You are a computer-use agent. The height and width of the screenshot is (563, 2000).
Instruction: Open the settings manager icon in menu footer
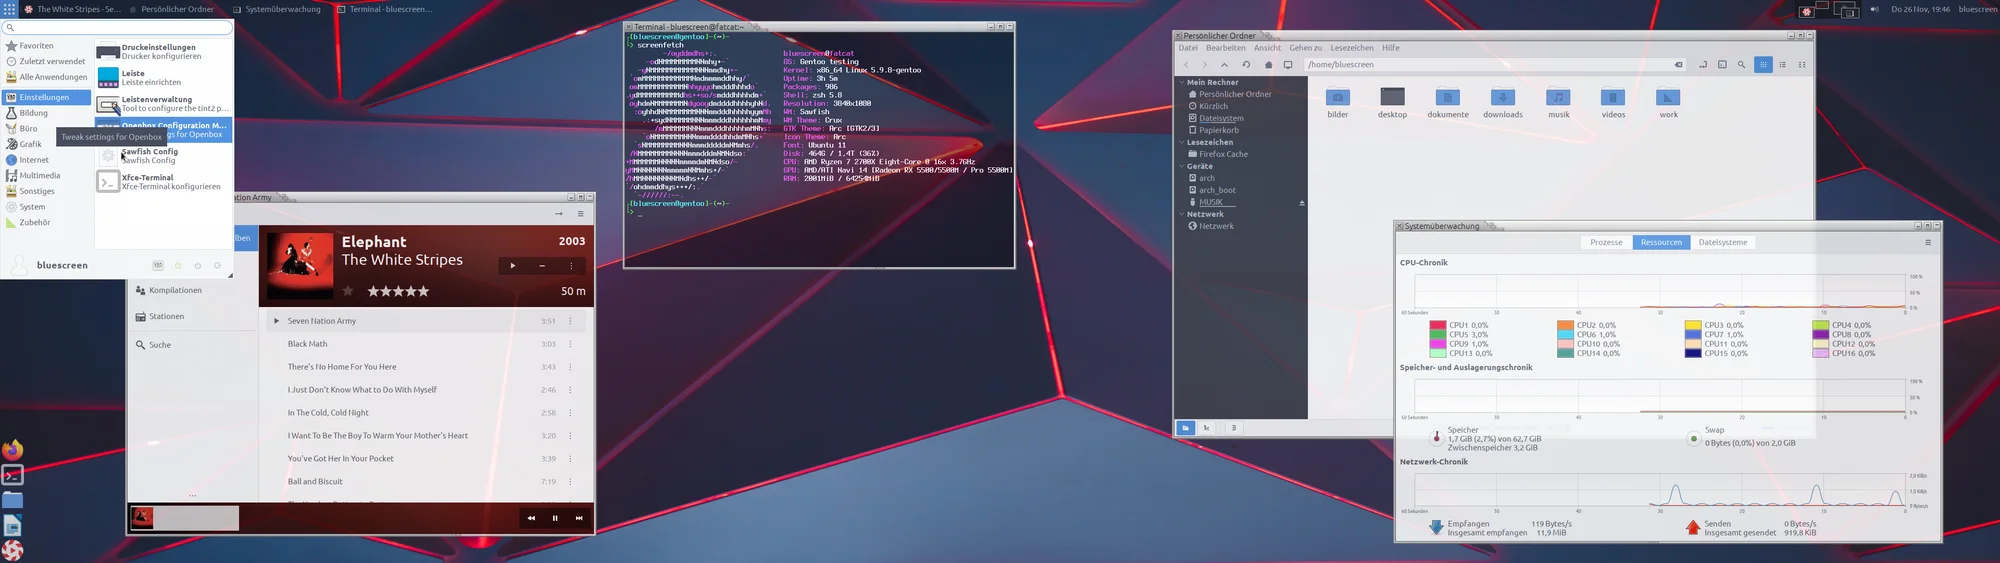(x=158, y=265)
